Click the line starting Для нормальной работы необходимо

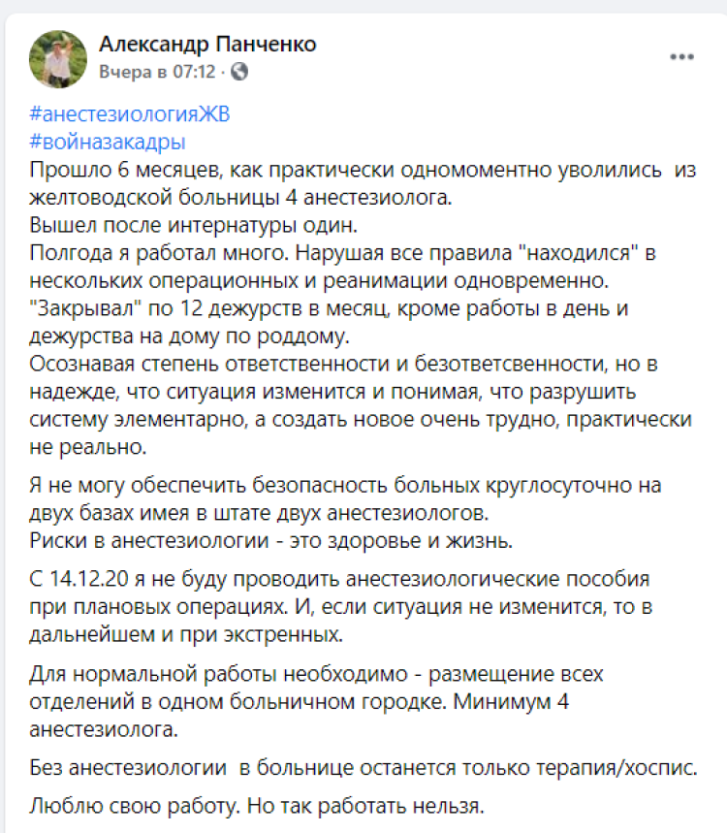tap(317, 674)
